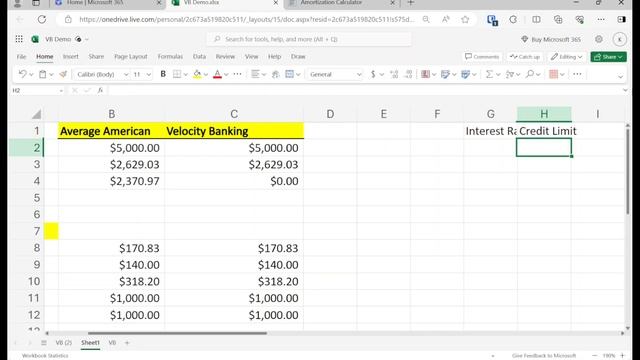This screenshot has width=640, height=360.
Task: Click the search tools and help box
Action: pos(309,39)
